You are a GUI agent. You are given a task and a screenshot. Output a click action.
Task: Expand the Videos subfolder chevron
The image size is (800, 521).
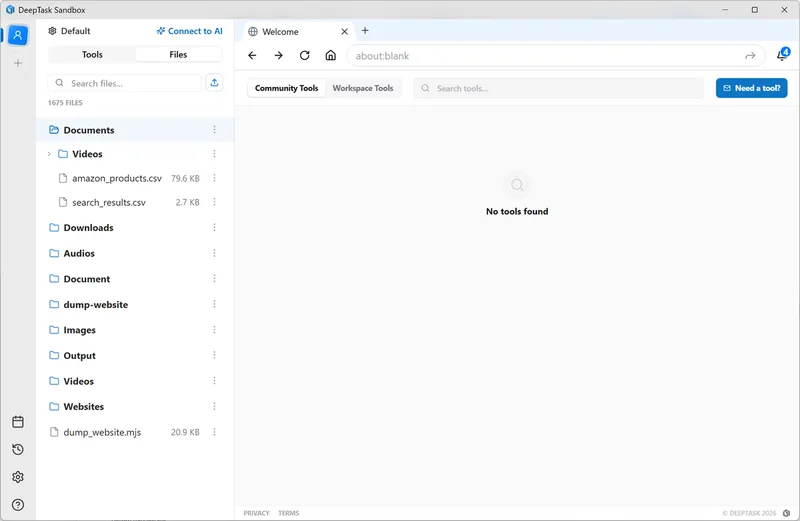point(49,154)
